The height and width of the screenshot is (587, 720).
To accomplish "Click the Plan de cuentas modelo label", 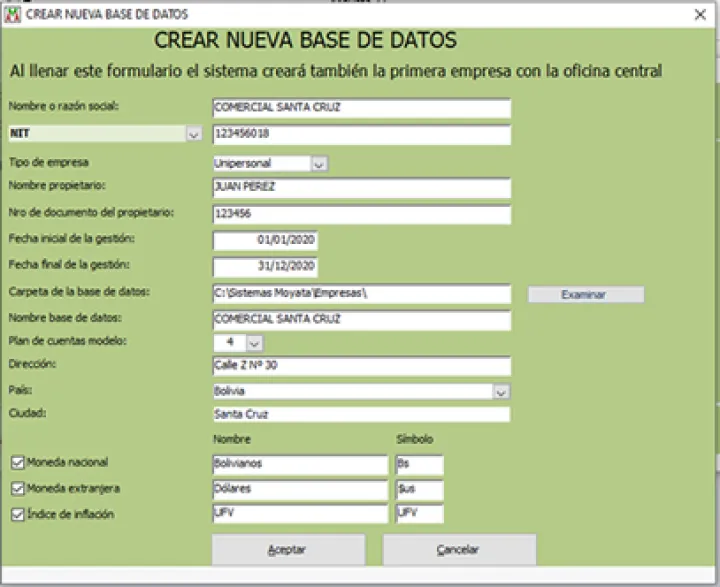I will [x=68, y=341].
